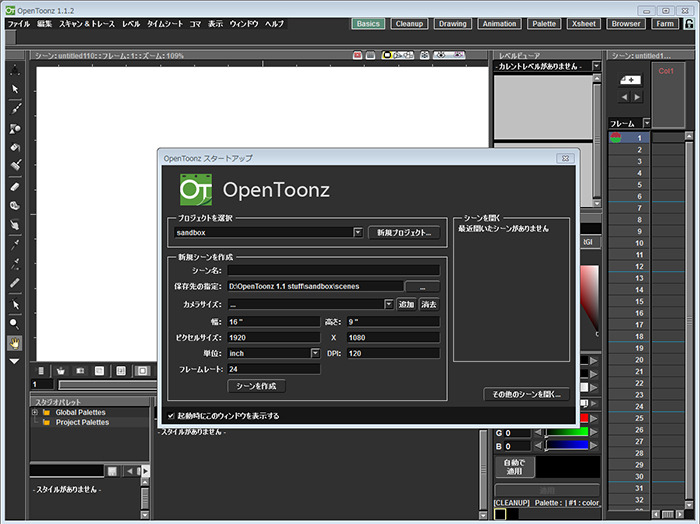700x524 pixels.
Task: Click the browse button next to save path
Action: pos(422,287)
